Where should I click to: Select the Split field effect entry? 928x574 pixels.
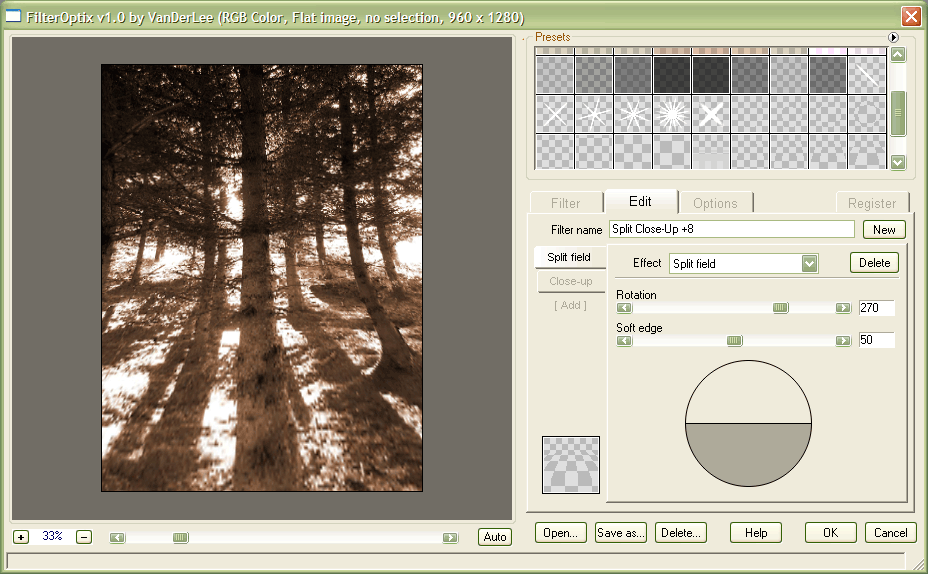pos(569,257)
